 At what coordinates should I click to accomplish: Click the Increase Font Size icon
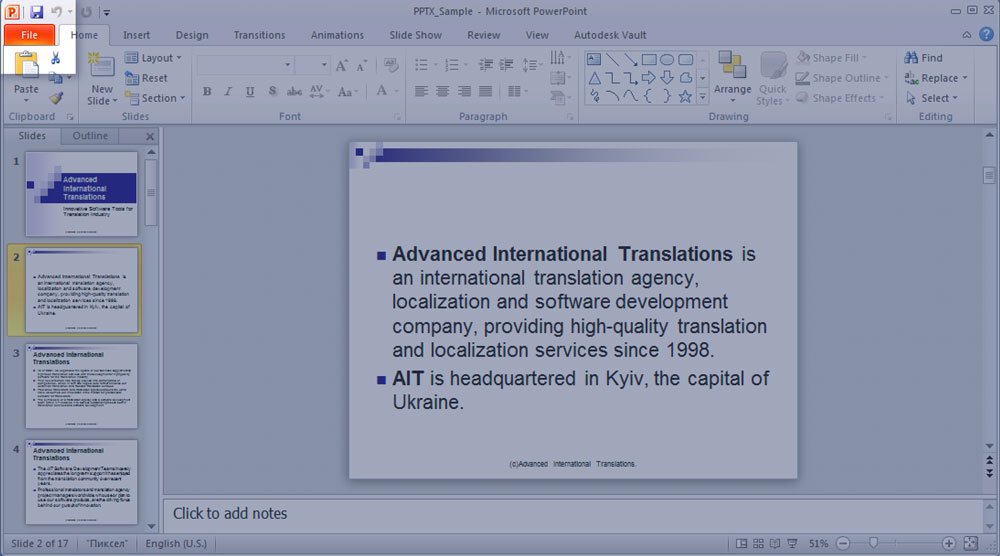point(342,65)
